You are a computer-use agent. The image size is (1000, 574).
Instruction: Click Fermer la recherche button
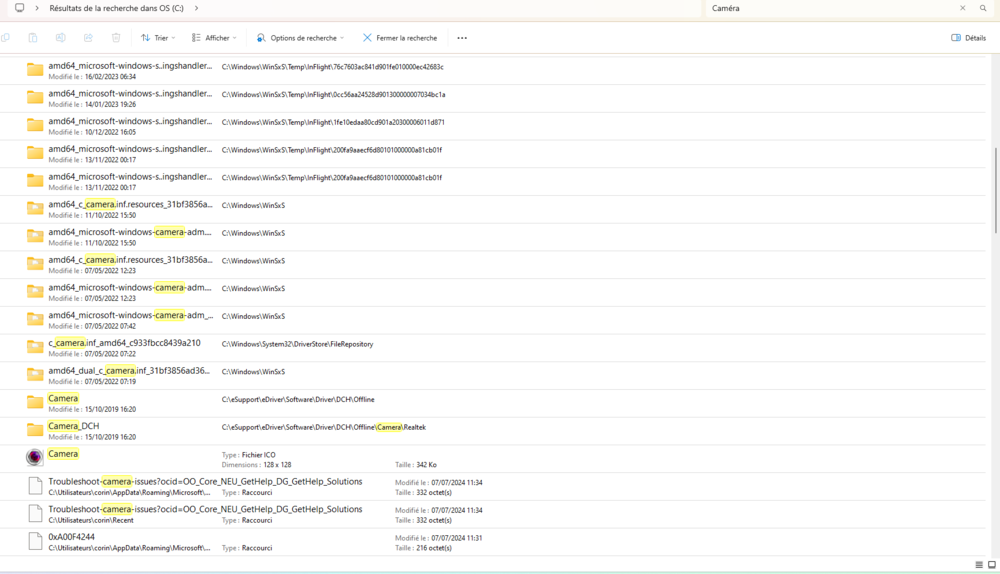[400, 38]
